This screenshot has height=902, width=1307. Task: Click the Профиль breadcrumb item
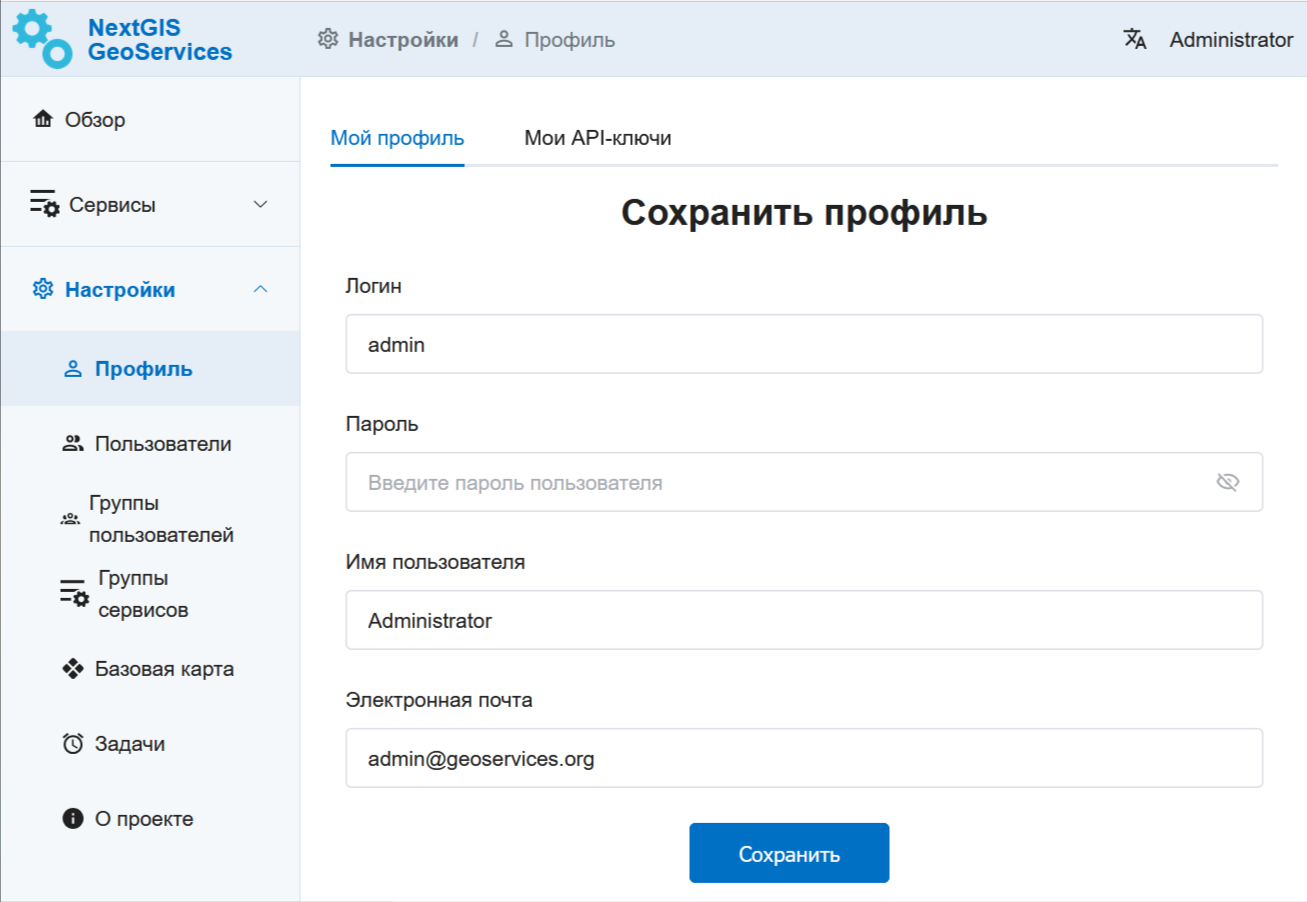click(x=570, y=40)
